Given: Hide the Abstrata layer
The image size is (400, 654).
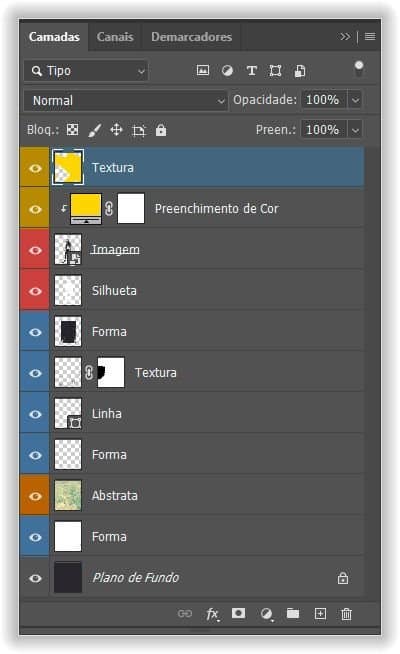Looking at the screenshot, I should point(35,496).
